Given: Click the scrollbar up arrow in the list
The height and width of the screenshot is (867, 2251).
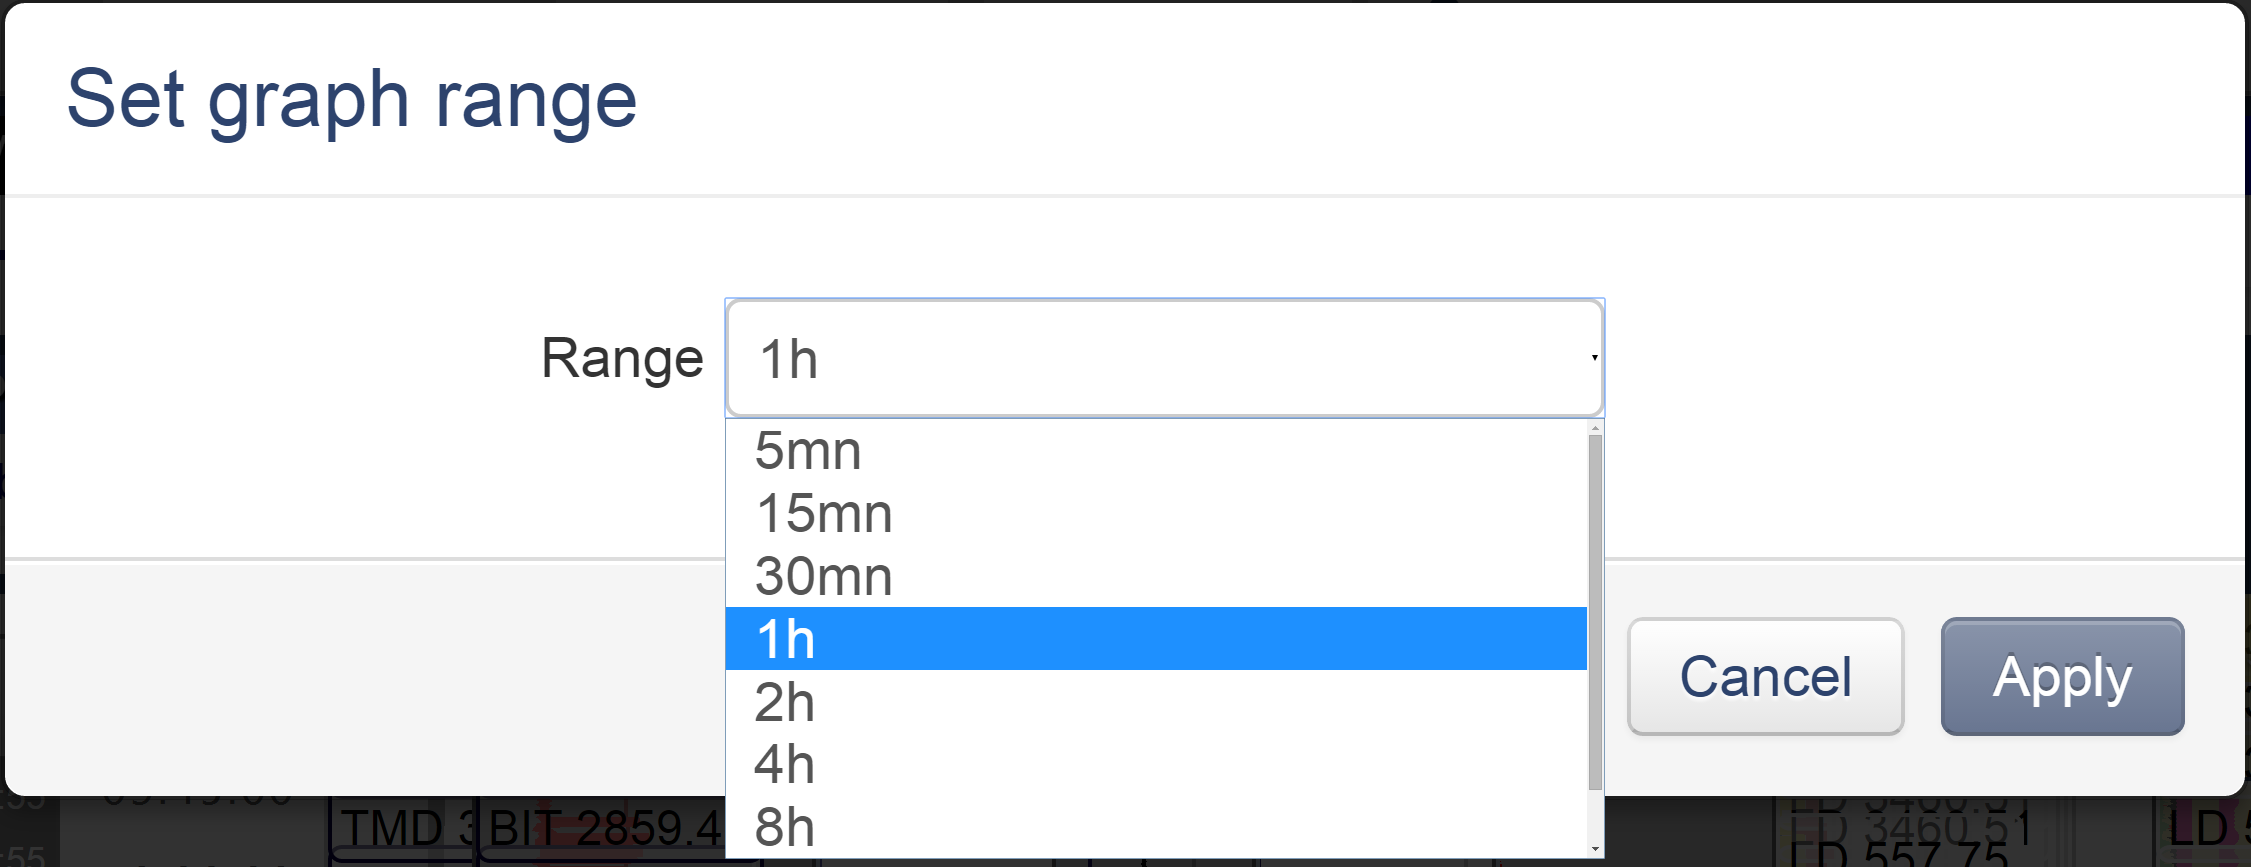Looking at the screenshot, I should point(1595,430).
